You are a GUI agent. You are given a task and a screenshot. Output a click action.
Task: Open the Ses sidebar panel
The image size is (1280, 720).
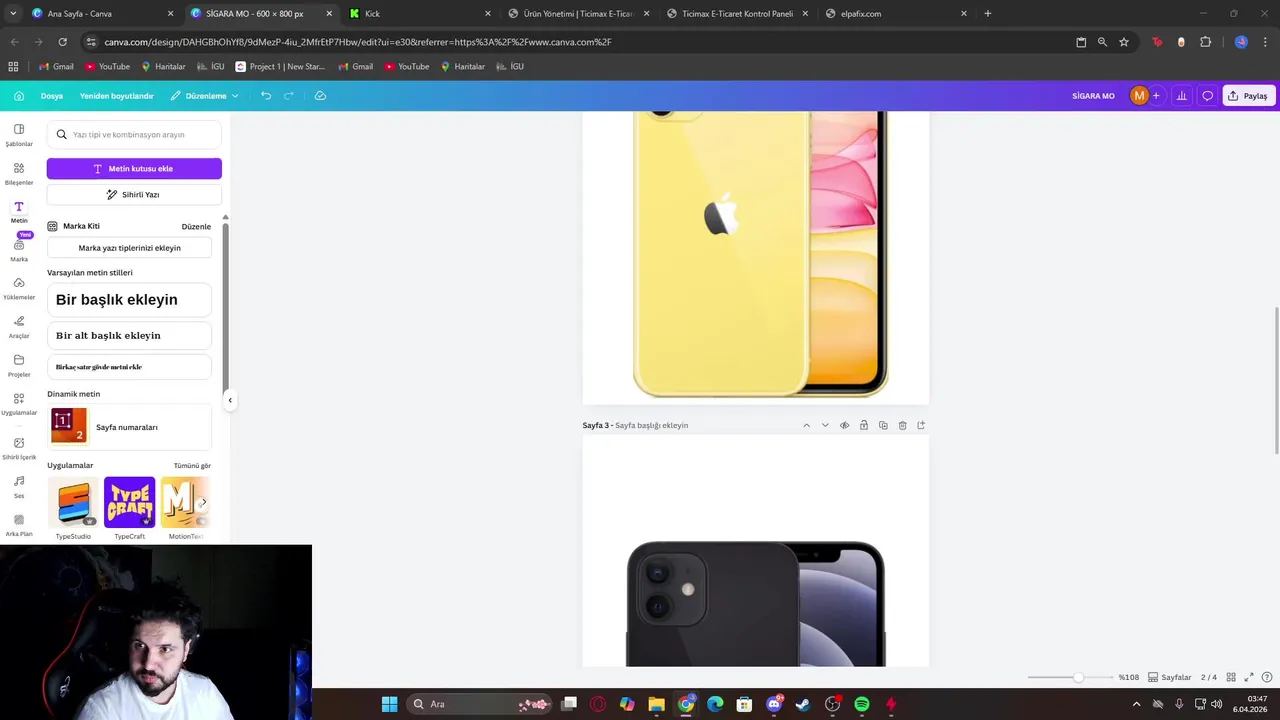tap(19, 487)
